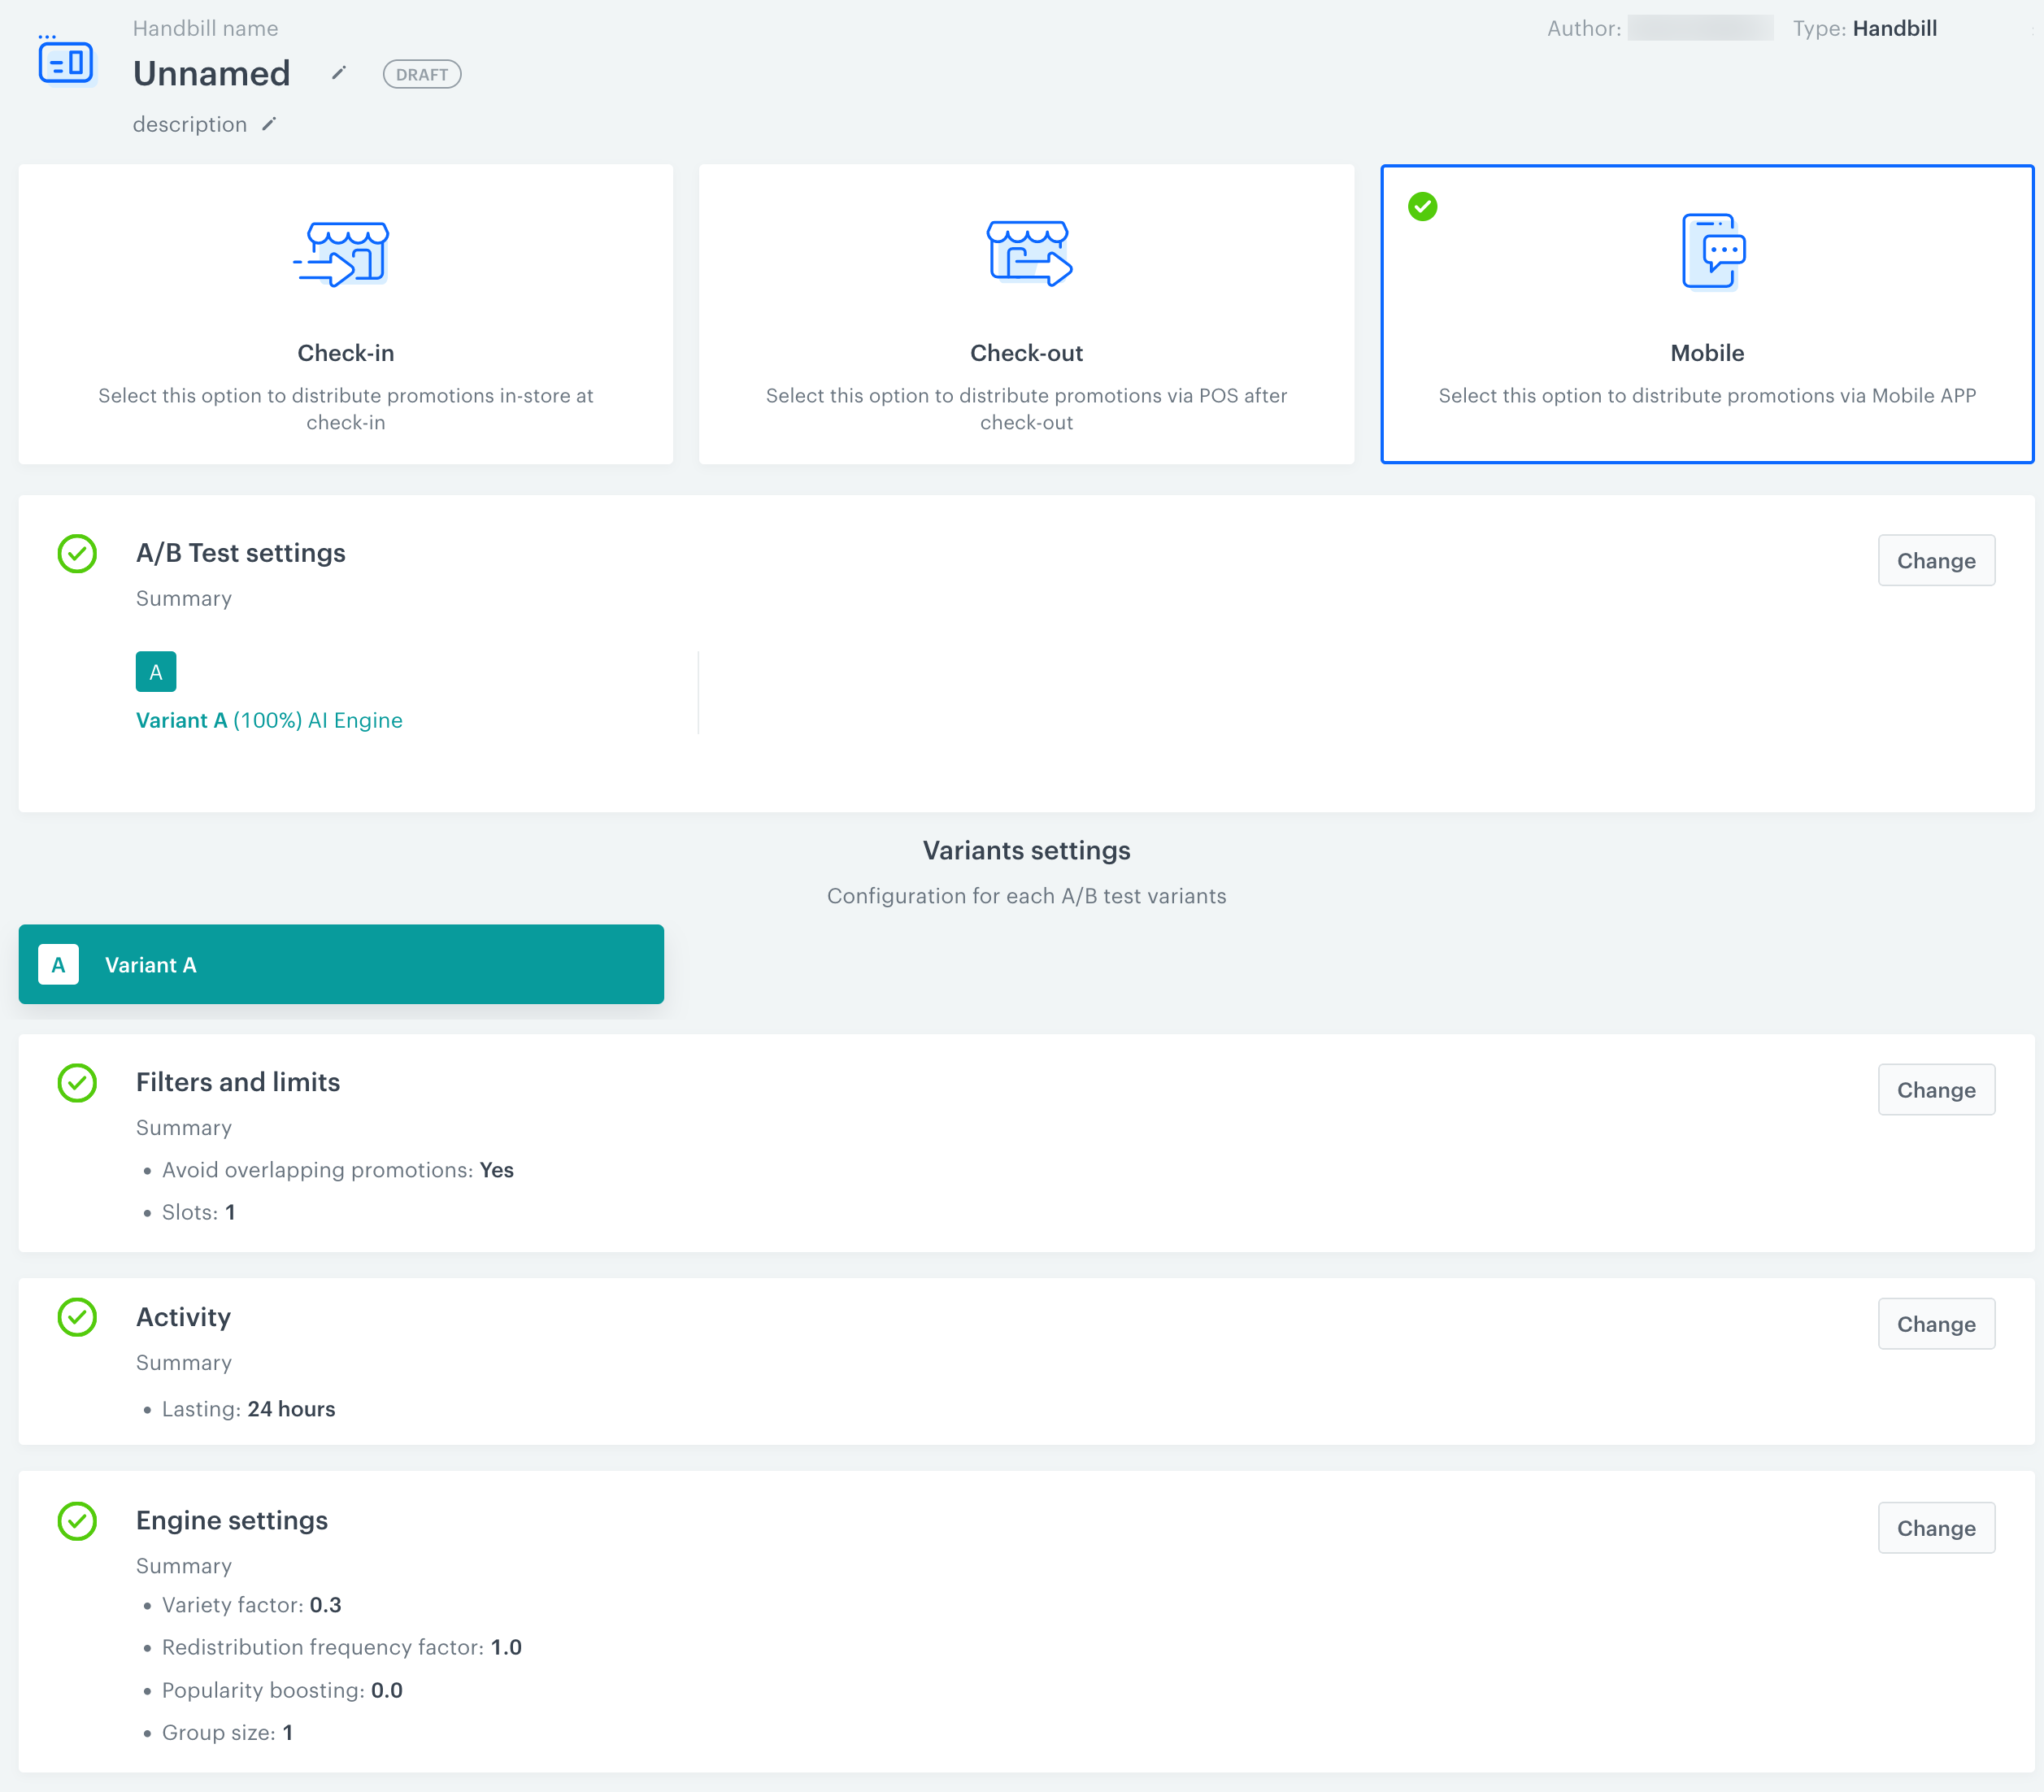This screenshot has height=1792, width=2044.
Task: Change the Engine settings
Action: tap(1936, 1527)
